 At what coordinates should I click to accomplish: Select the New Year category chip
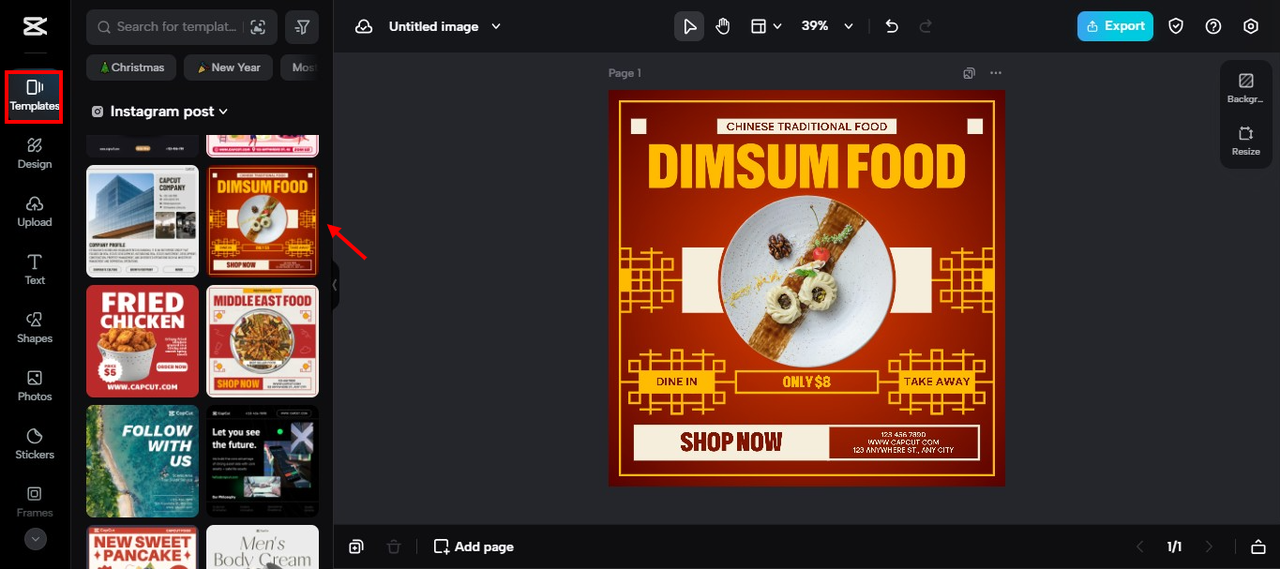tap(229, 67)
